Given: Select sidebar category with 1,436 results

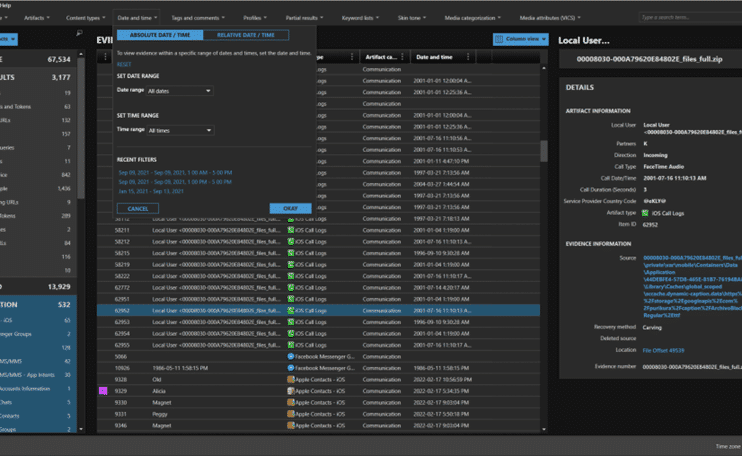Looking at the screenshot, I should click(x=37, y=188).
